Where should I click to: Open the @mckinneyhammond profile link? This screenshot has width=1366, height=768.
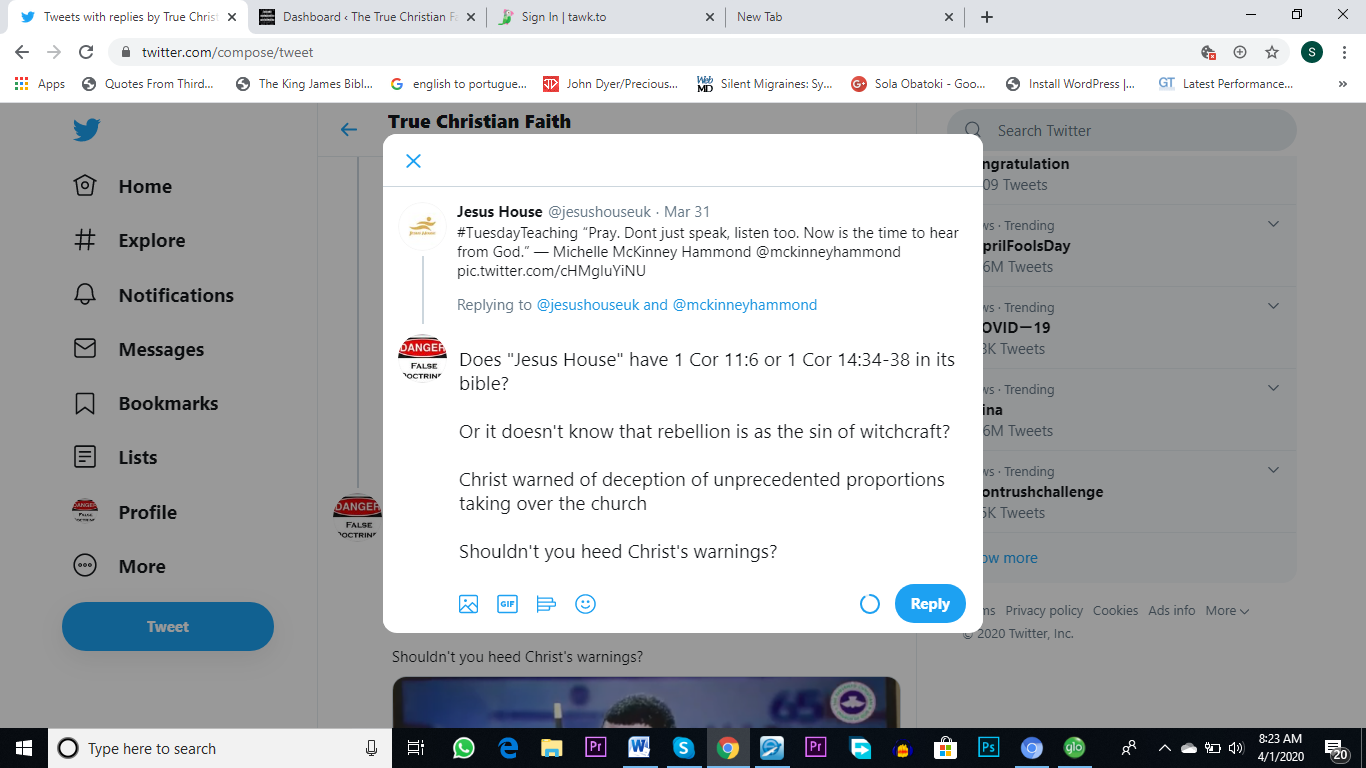[x=745, y=305]
